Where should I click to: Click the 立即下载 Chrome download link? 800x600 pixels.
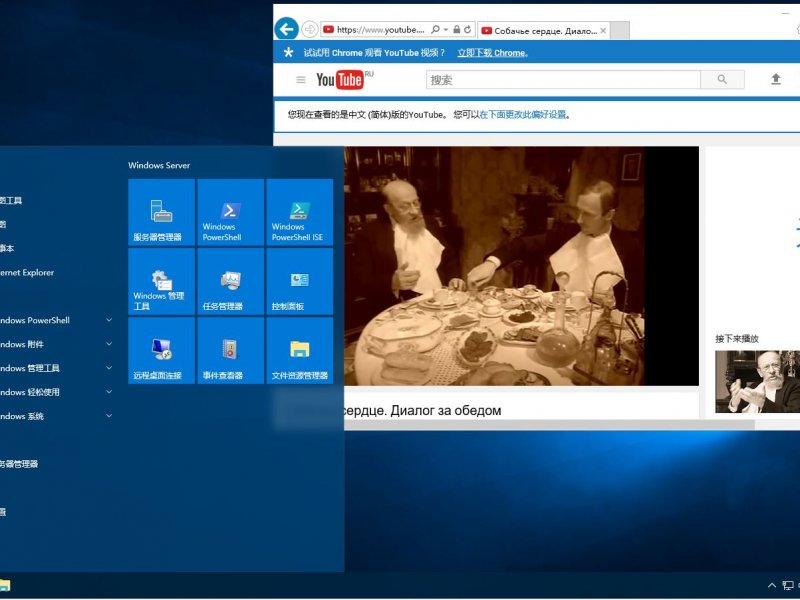pos(492,53)
